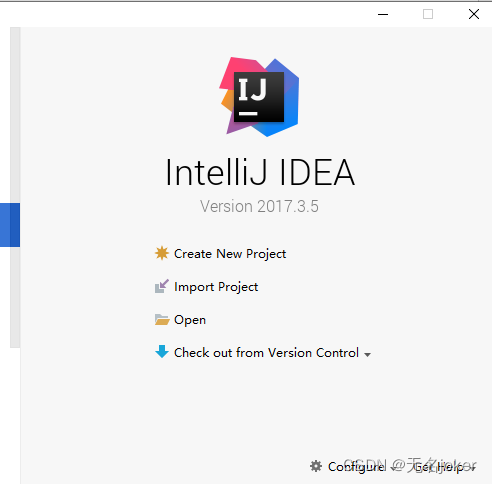
Task: Open Check out from Version Control
Action: tap(266, 353)
